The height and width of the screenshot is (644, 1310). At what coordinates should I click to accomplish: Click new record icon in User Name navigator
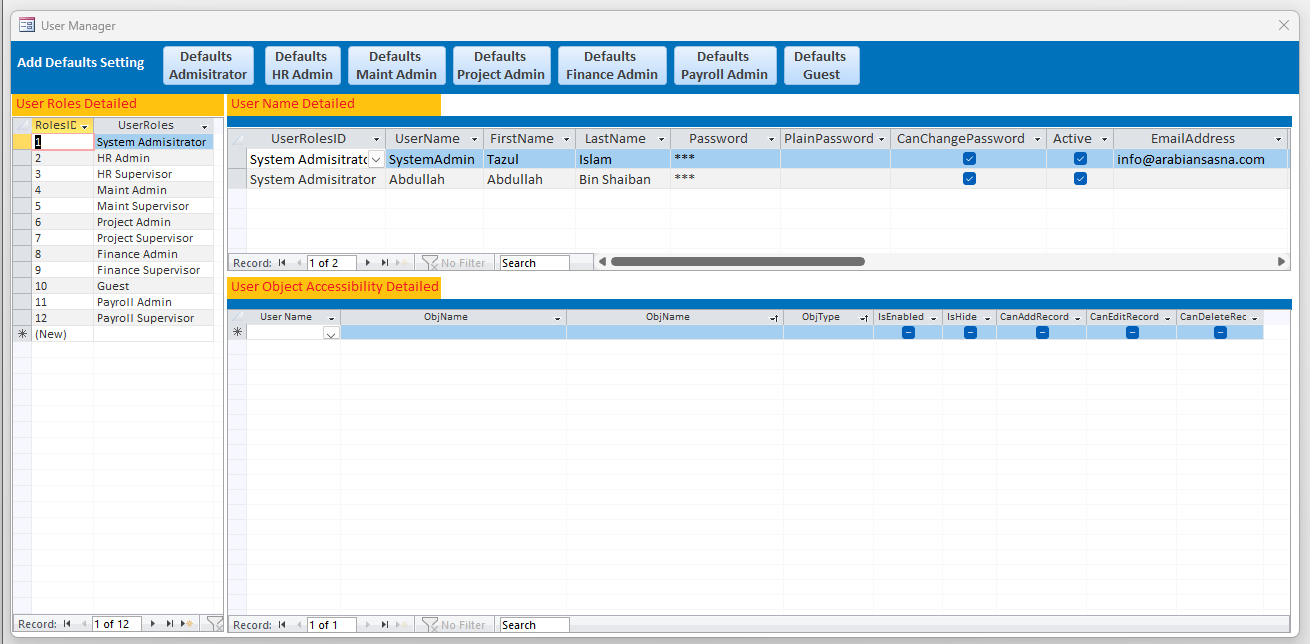[402, 263]
